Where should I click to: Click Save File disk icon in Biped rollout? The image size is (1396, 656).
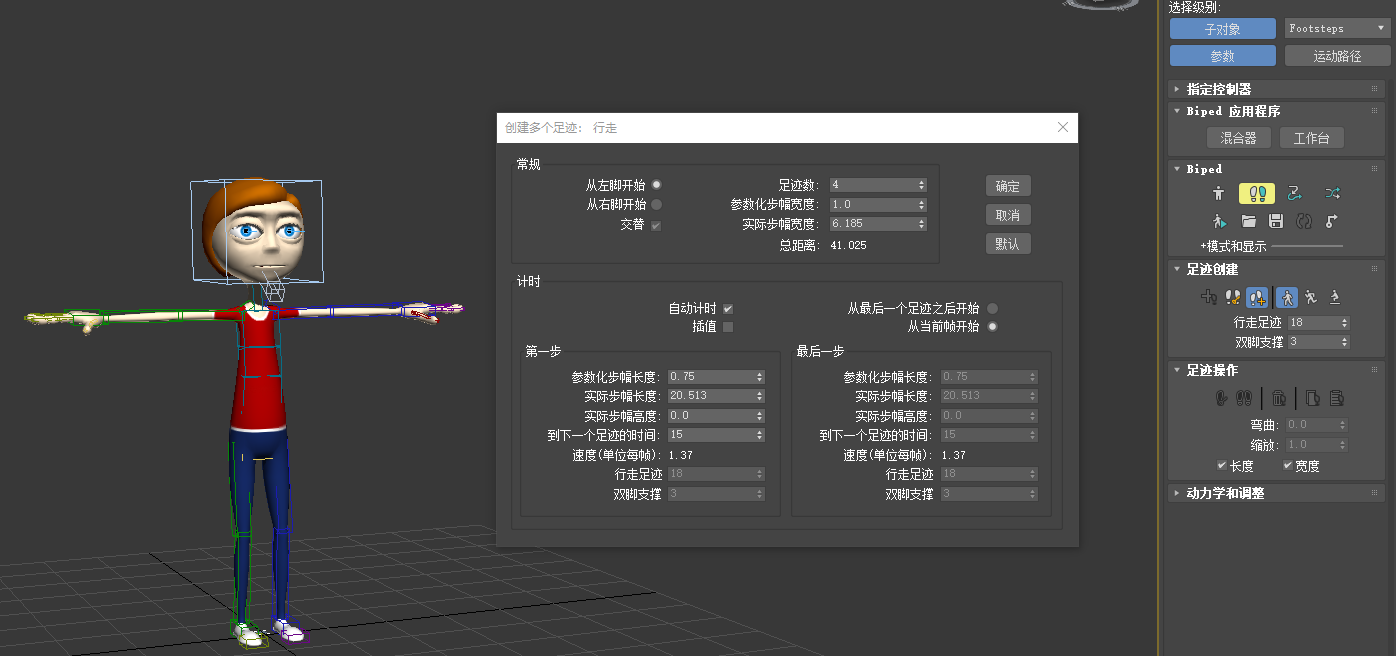[x=1276, y=221]
